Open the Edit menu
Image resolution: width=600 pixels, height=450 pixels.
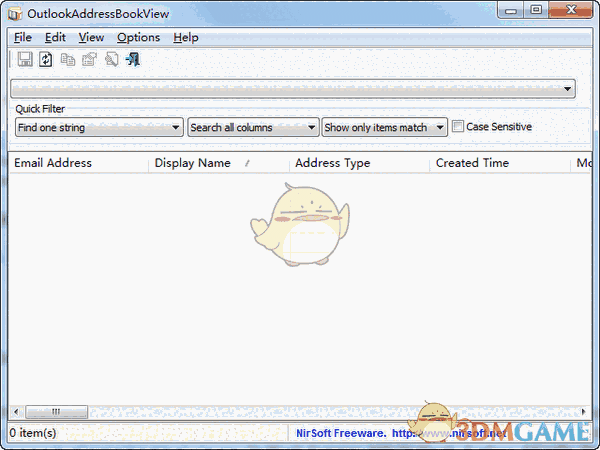tap(55, 38)
